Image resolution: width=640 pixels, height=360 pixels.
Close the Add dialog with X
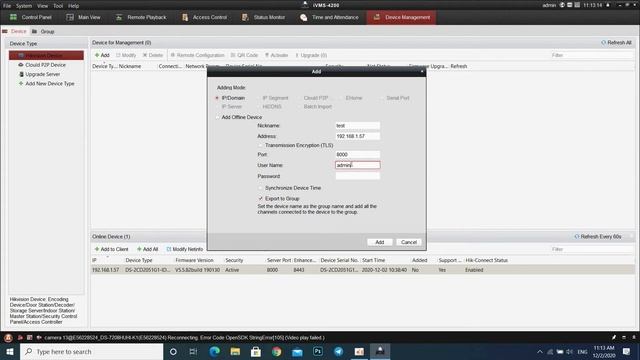click(422, 71)
